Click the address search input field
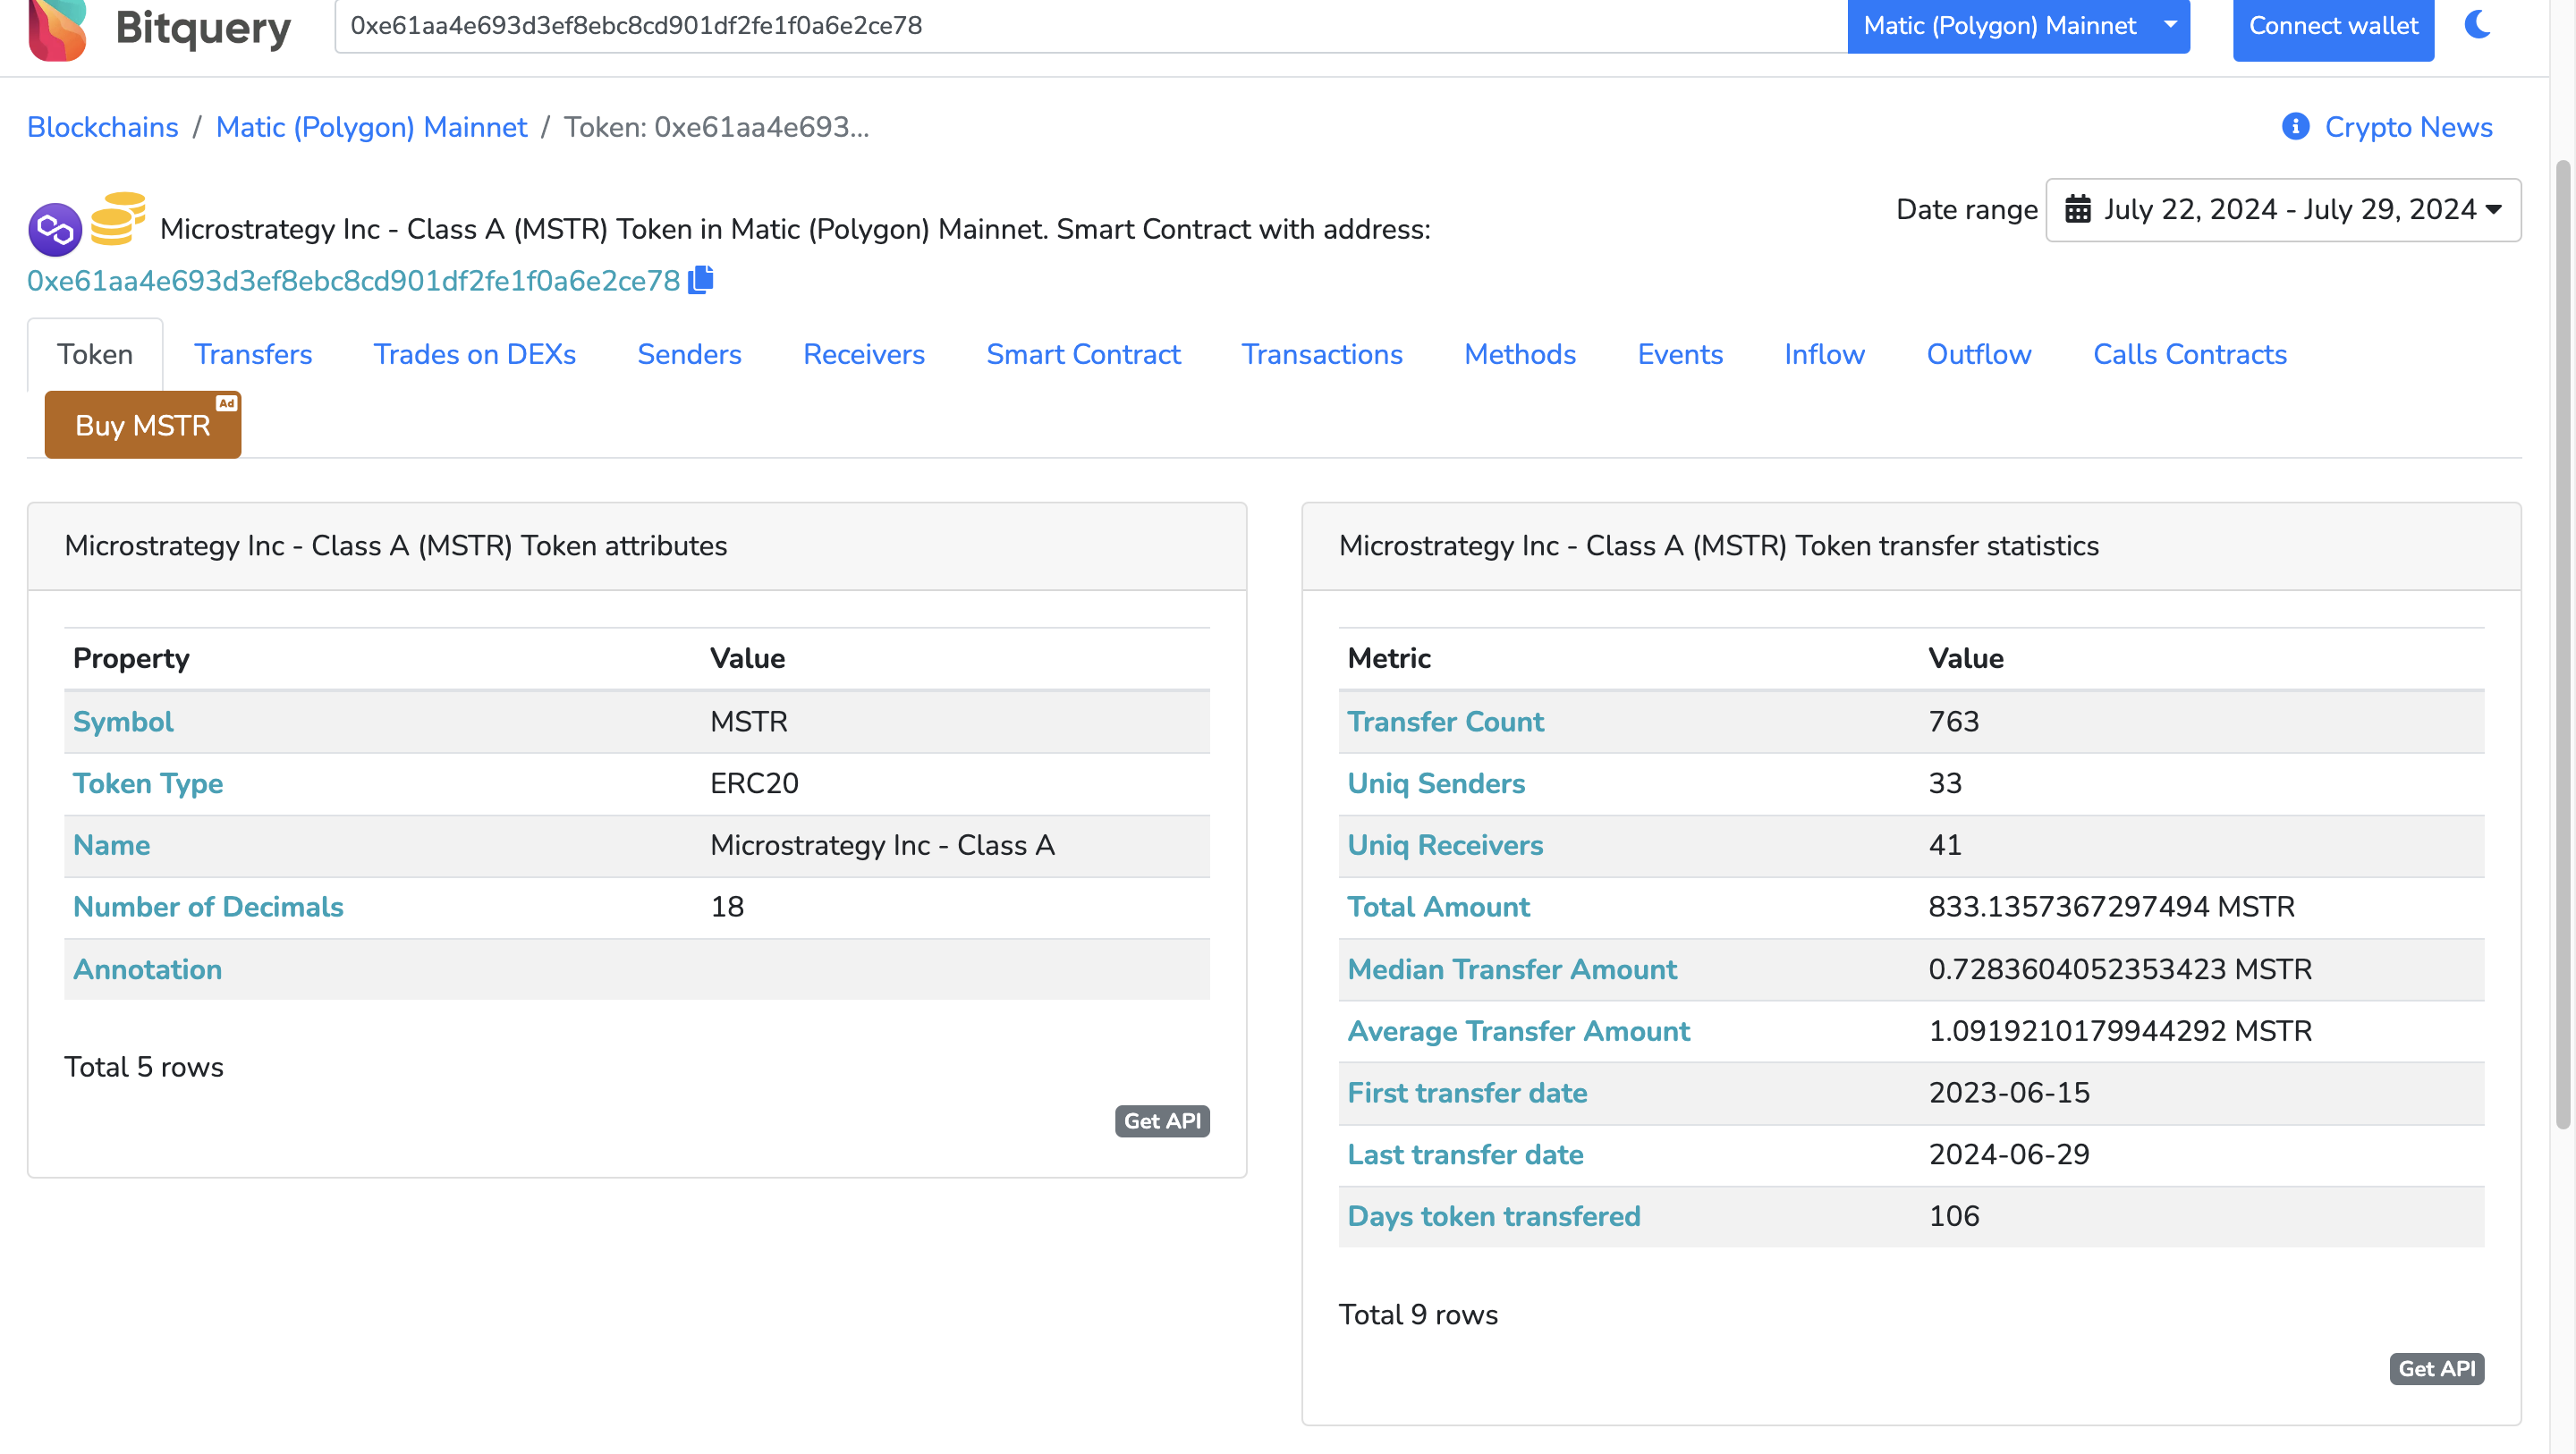This screenshot has width=2576, height=1454. point(1090,26)
